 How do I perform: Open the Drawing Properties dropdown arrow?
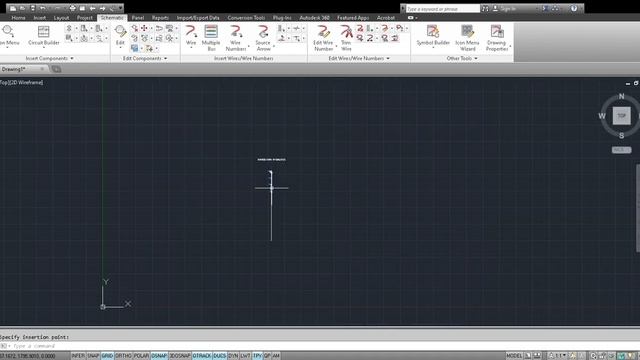tap(510, 46)
